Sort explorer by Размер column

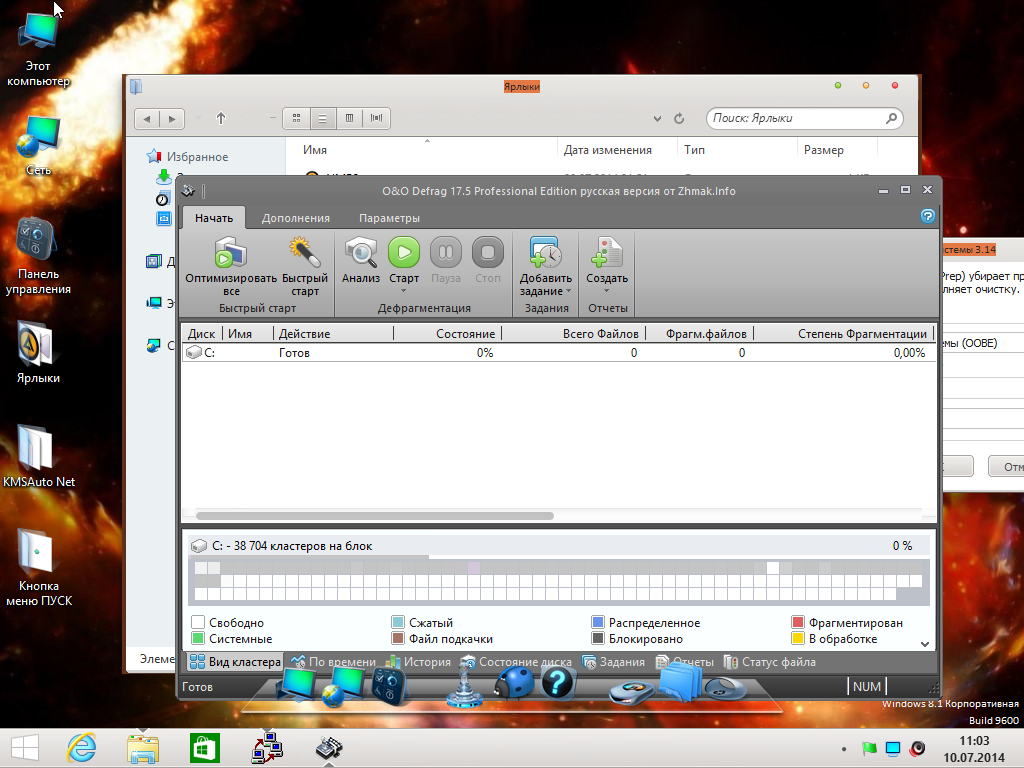click(824, 150)
